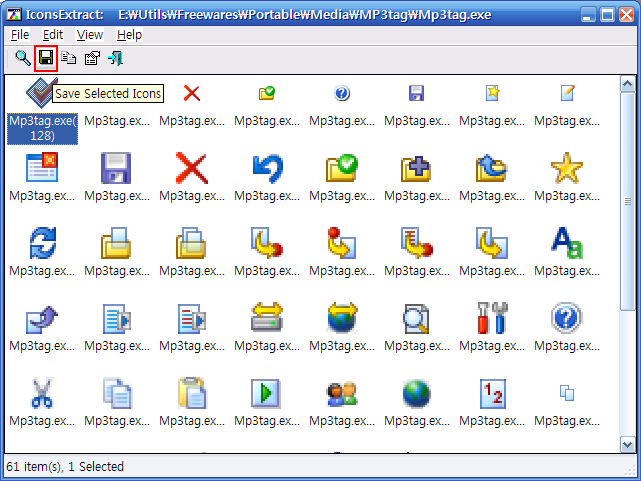Select the purple arrow export window icon

coord(42,318)
